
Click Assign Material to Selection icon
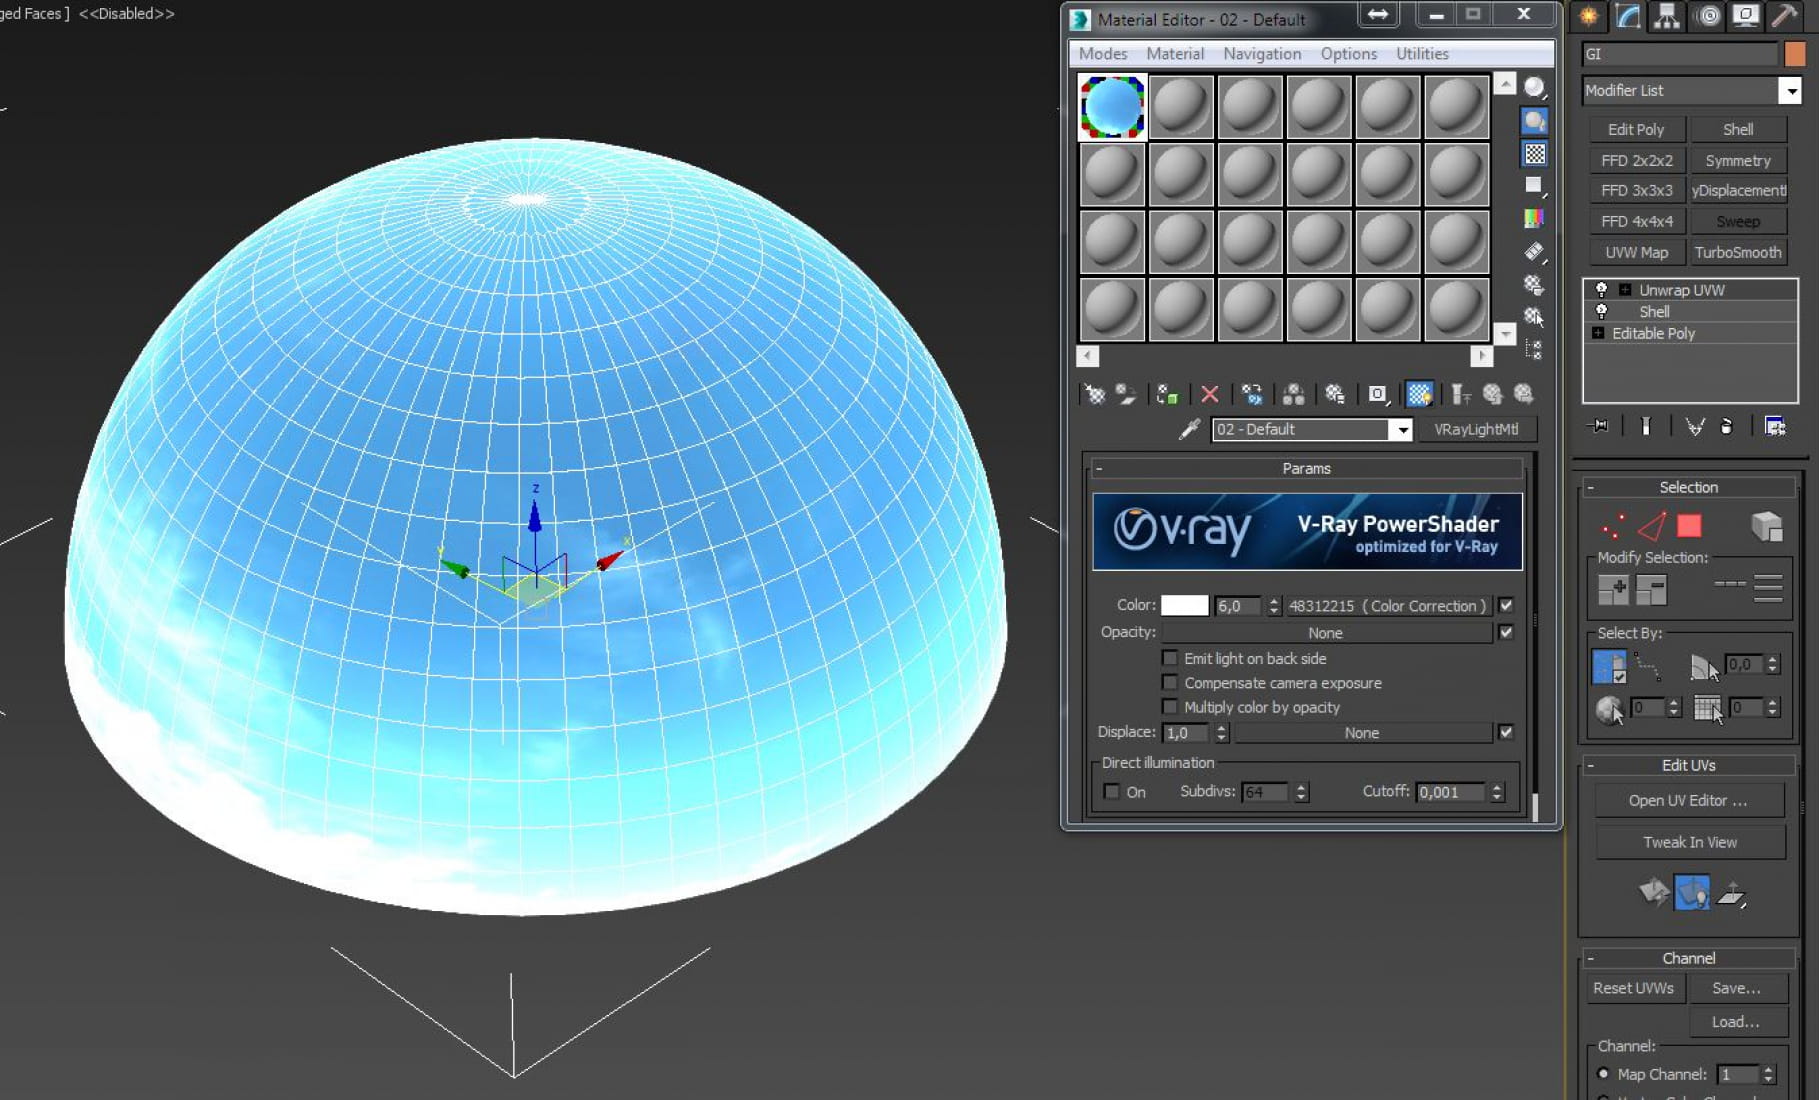pos(1166,395)
